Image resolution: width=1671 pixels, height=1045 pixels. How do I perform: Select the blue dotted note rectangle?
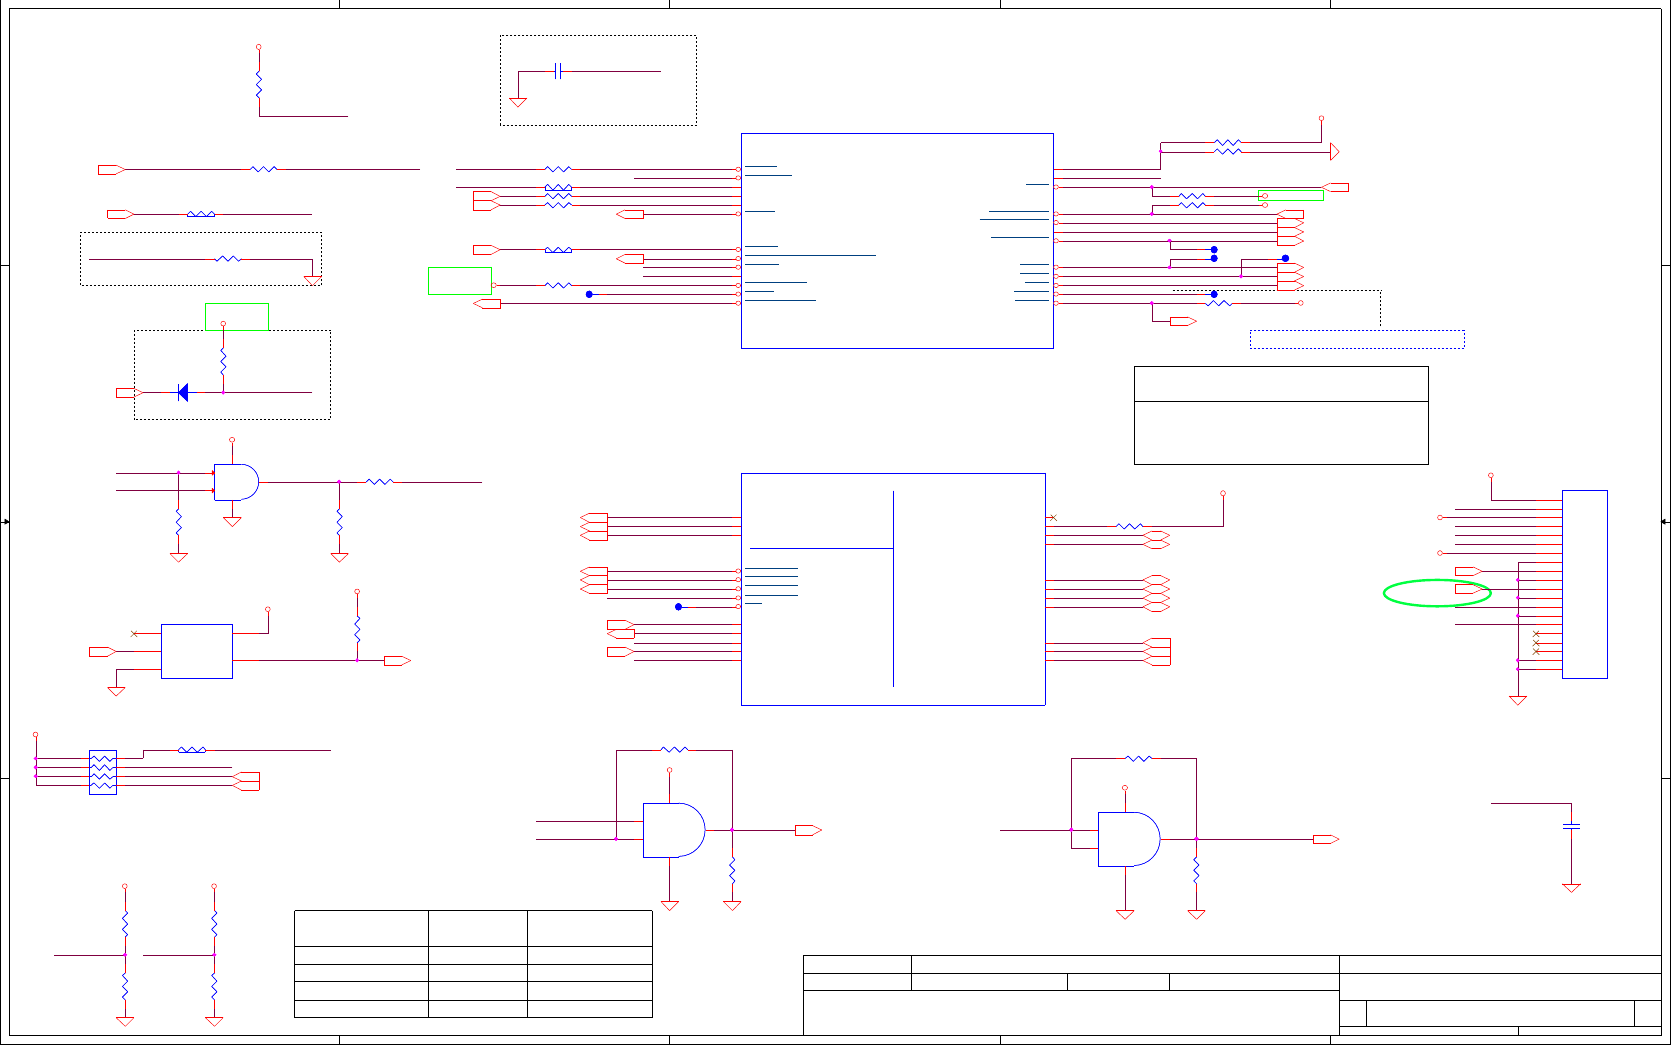(x=1357, y=339)
